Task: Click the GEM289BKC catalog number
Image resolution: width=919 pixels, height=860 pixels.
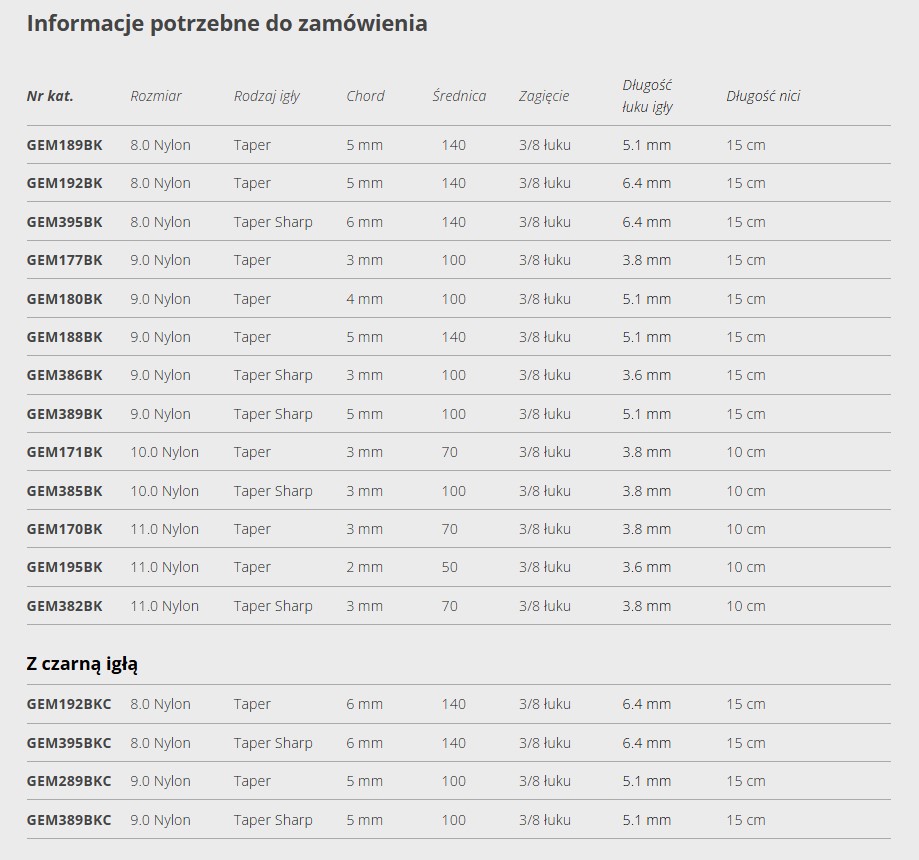Action: click(69, 781)
